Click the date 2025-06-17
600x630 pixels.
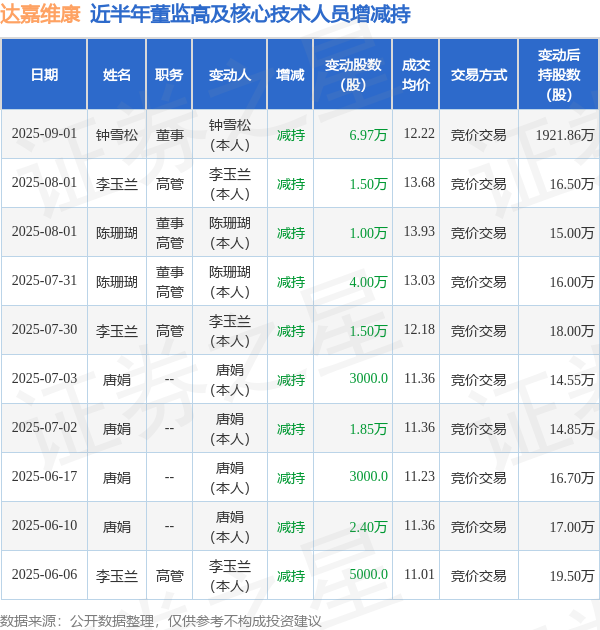(44, 477)
